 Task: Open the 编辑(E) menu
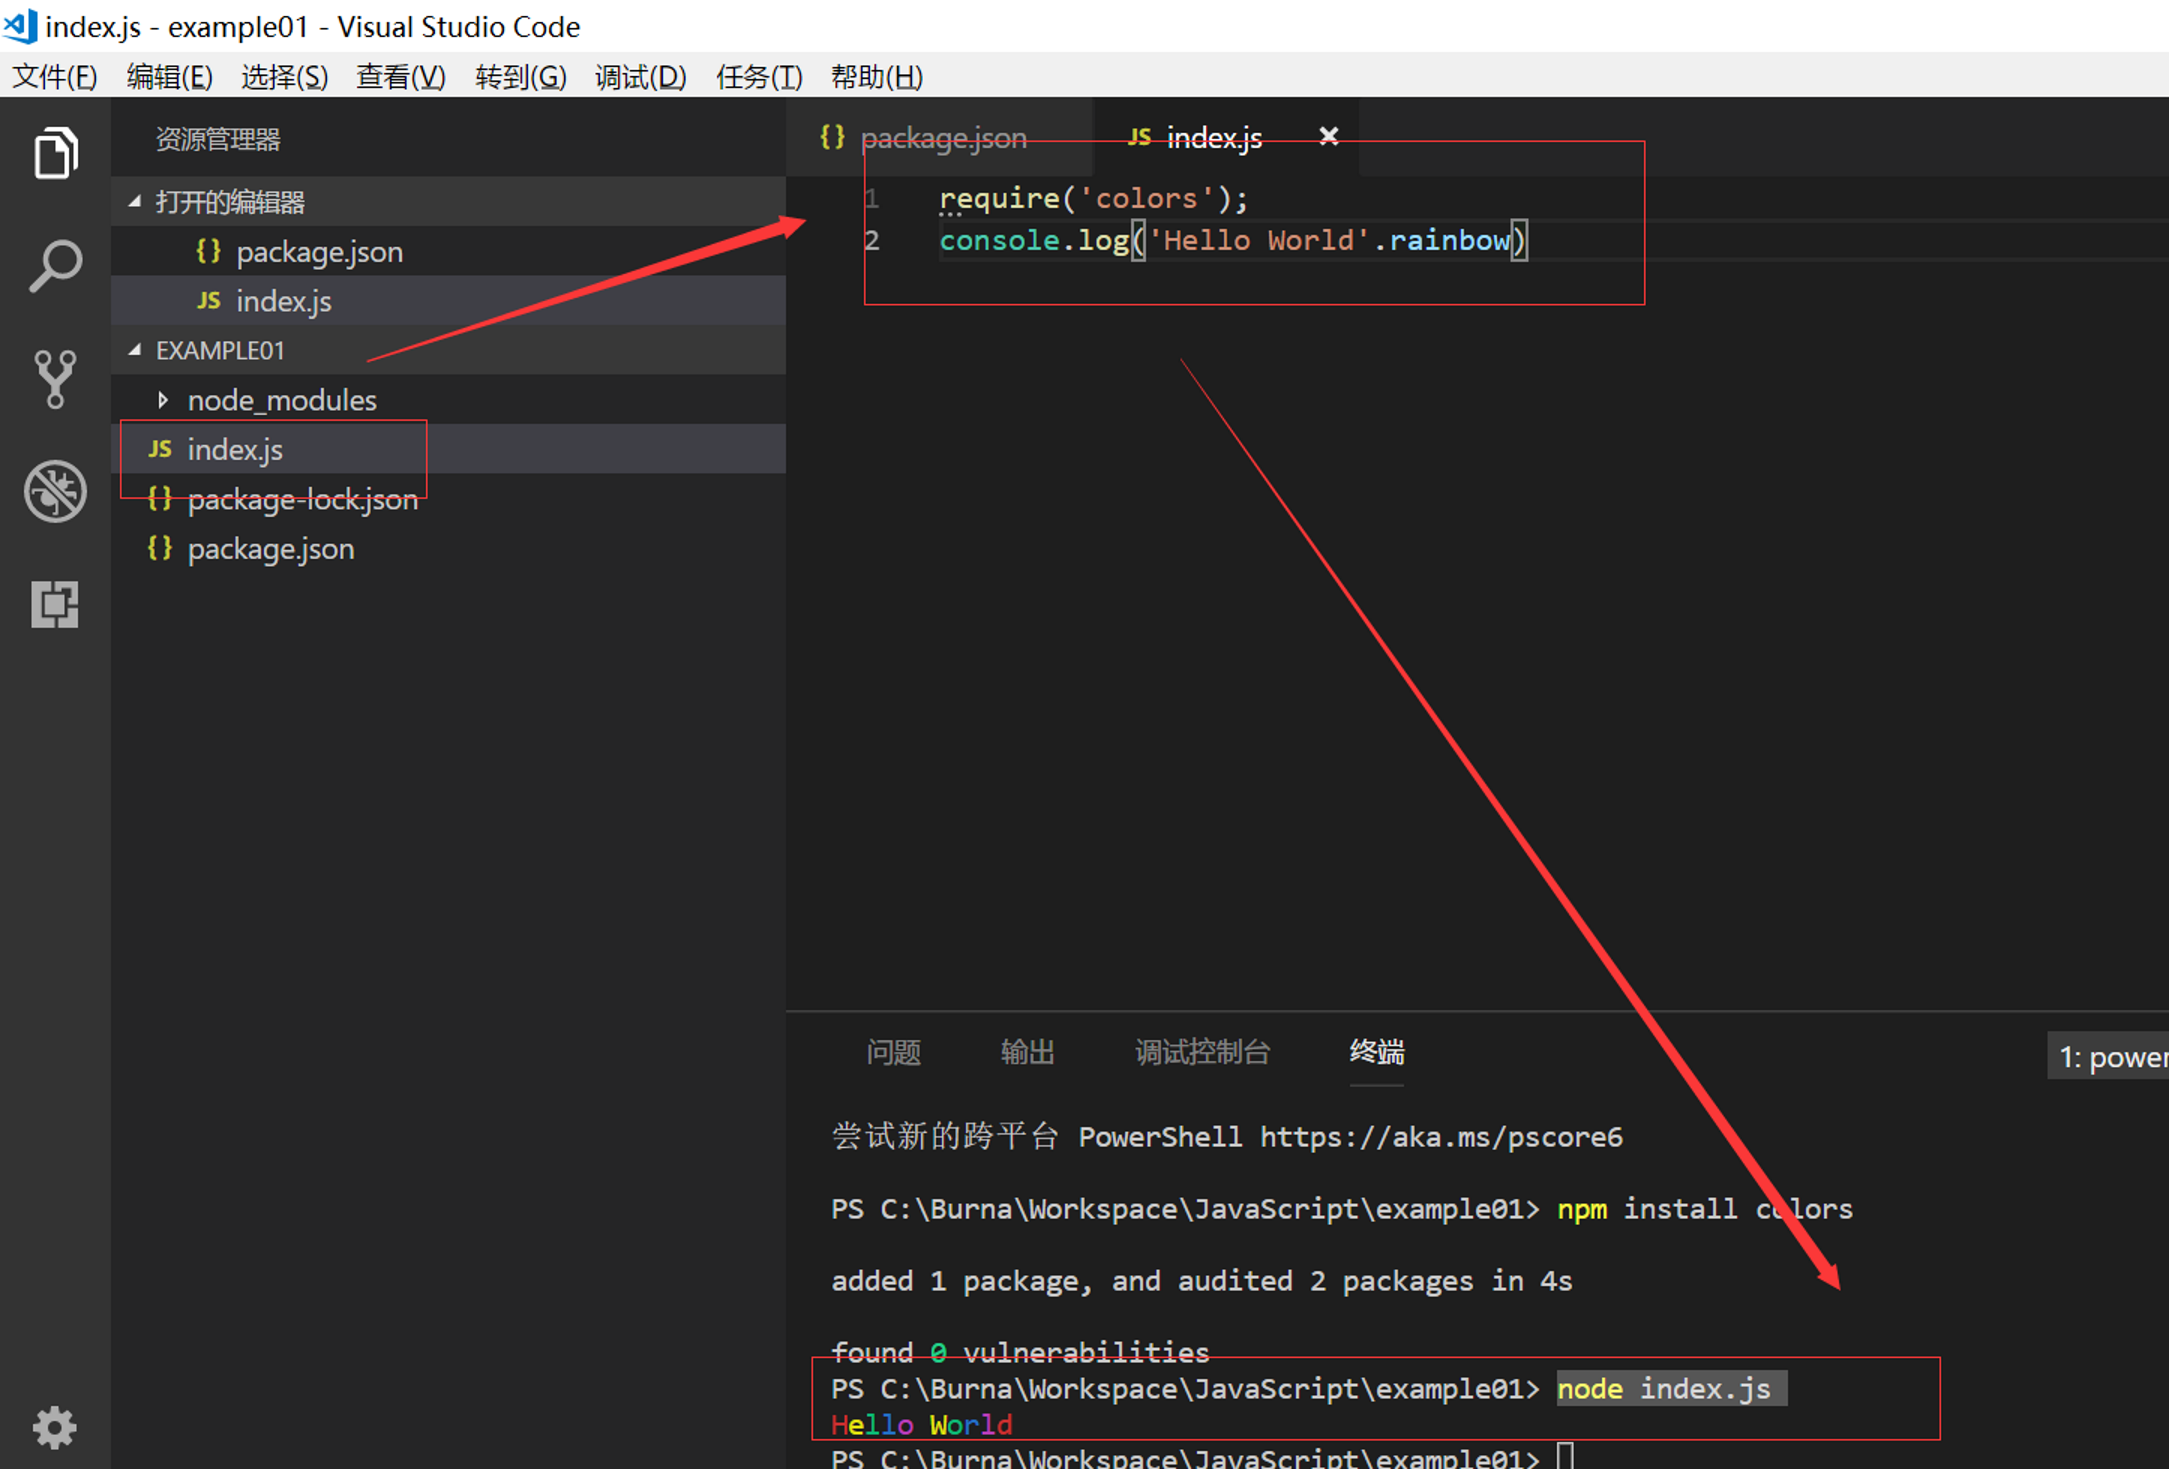(x=169, y=77)
